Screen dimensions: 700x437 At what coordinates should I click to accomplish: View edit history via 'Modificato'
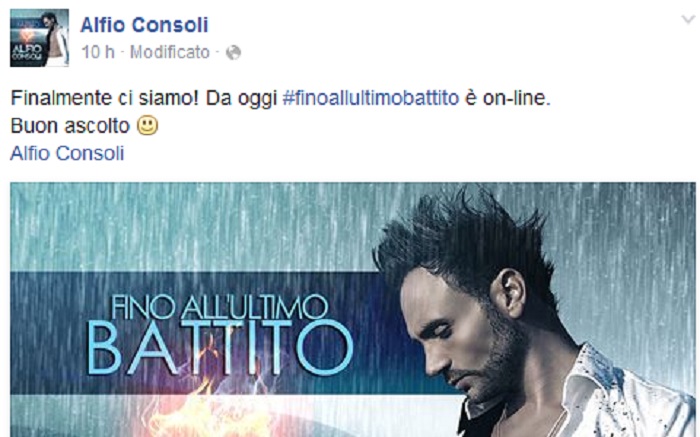(170, 52)
